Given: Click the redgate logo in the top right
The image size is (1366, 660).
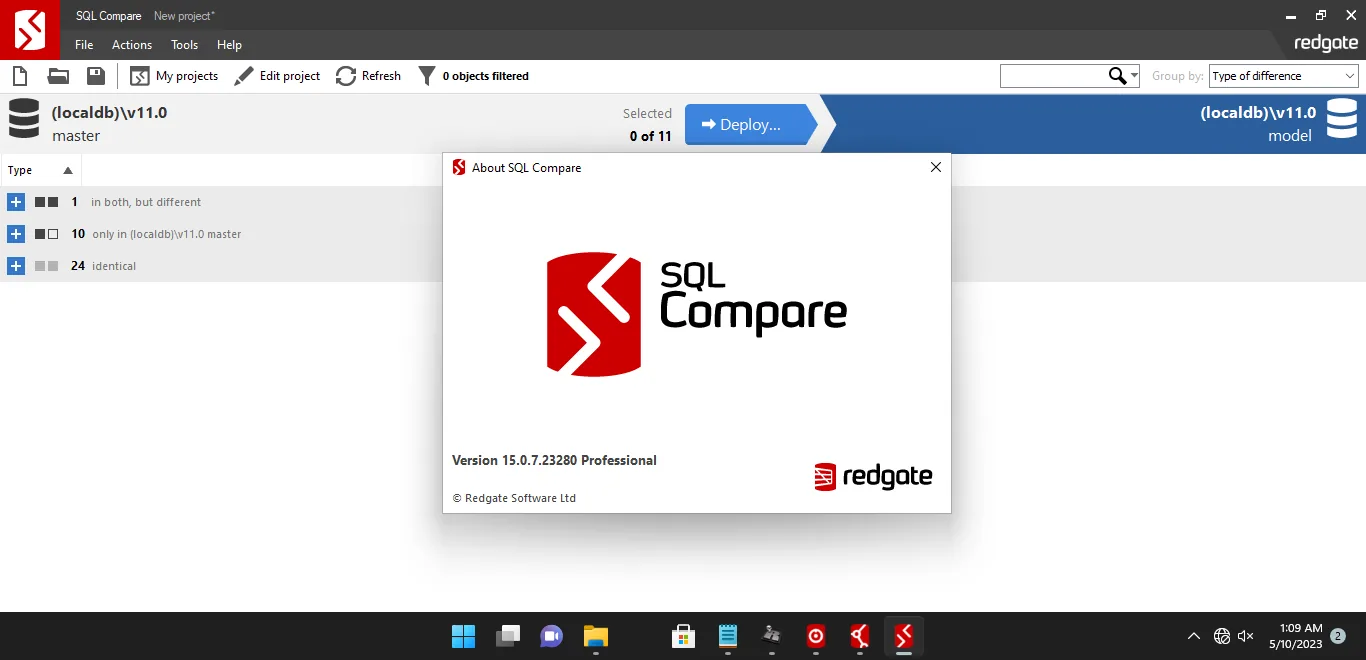Looking at the screenshot, I should pyautogui.click(x=1326, y=44).
